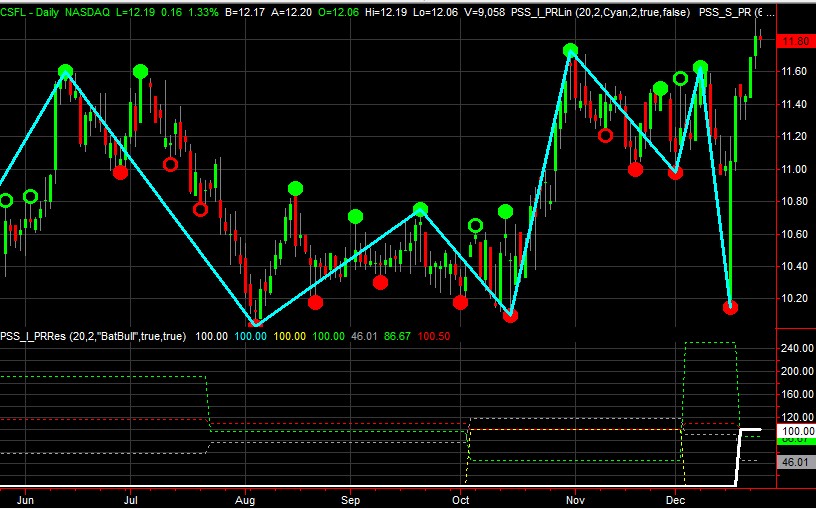Click the green 86.67 indicator value

coord(397,336)
